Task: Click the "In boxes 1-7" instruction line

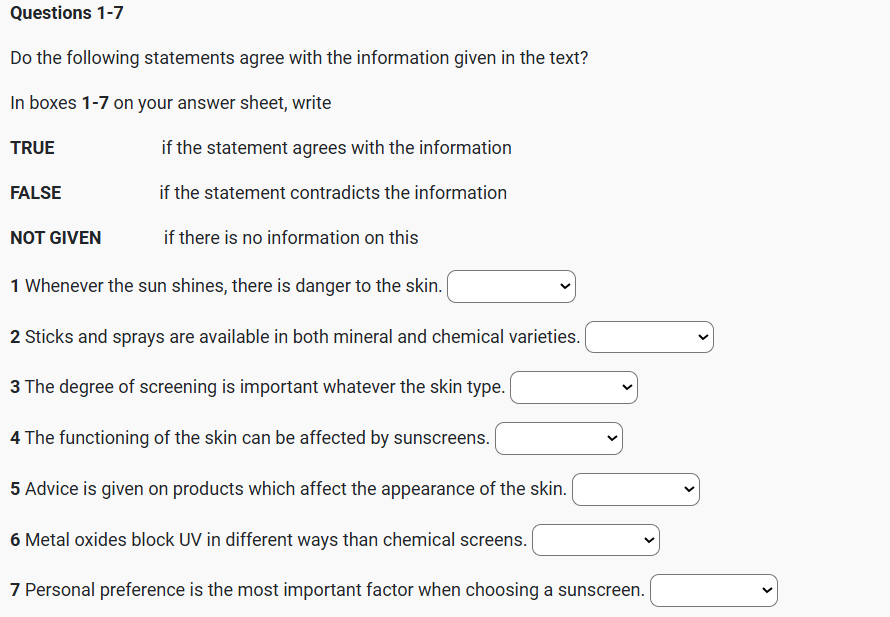Action: pyautogui.click(x=170, y=103)
